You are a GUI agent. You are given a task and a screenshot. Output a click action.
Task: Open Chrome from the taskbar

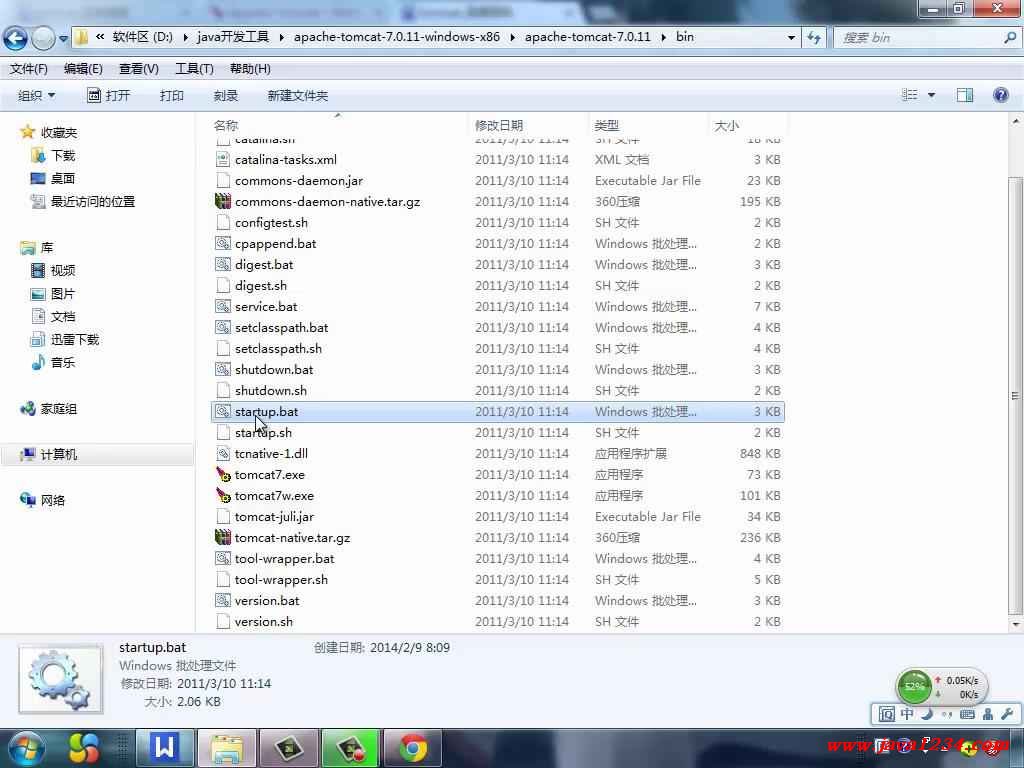(x=413, y=747)
